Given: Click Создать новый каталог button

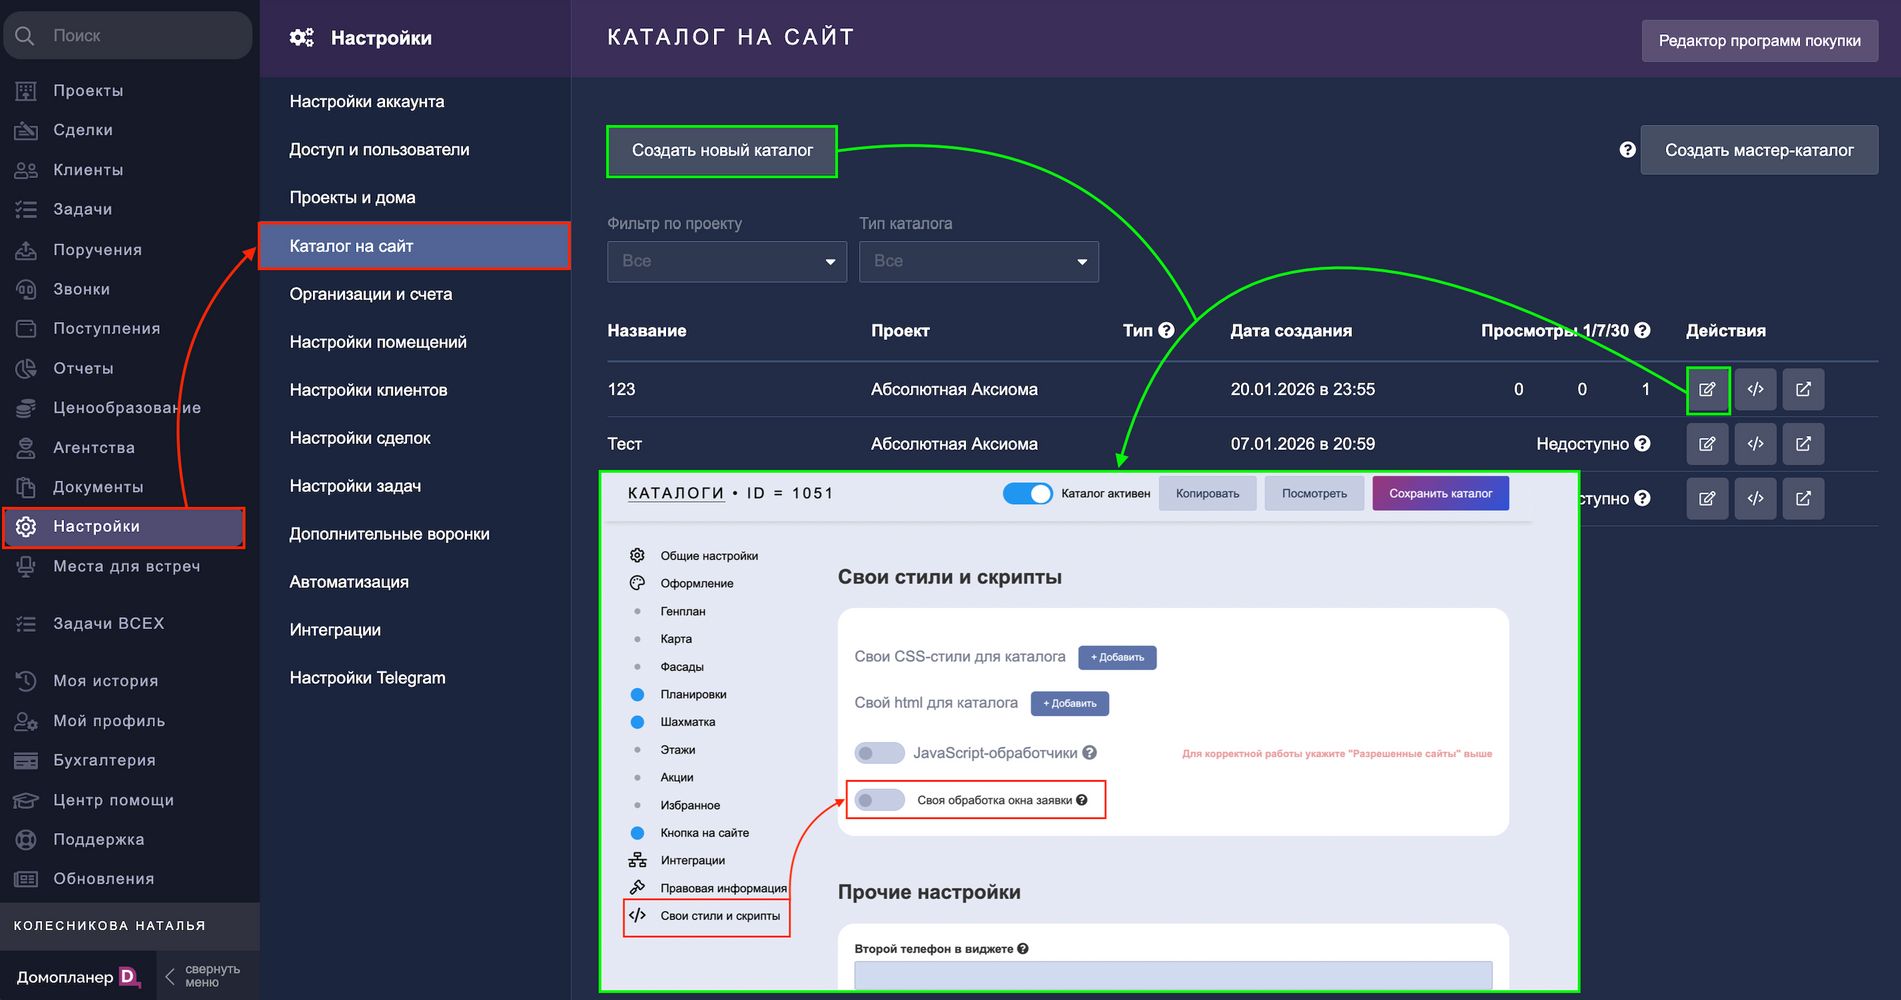Looking at the screenshot, I should pyautogui.click(x=722, y=151).
